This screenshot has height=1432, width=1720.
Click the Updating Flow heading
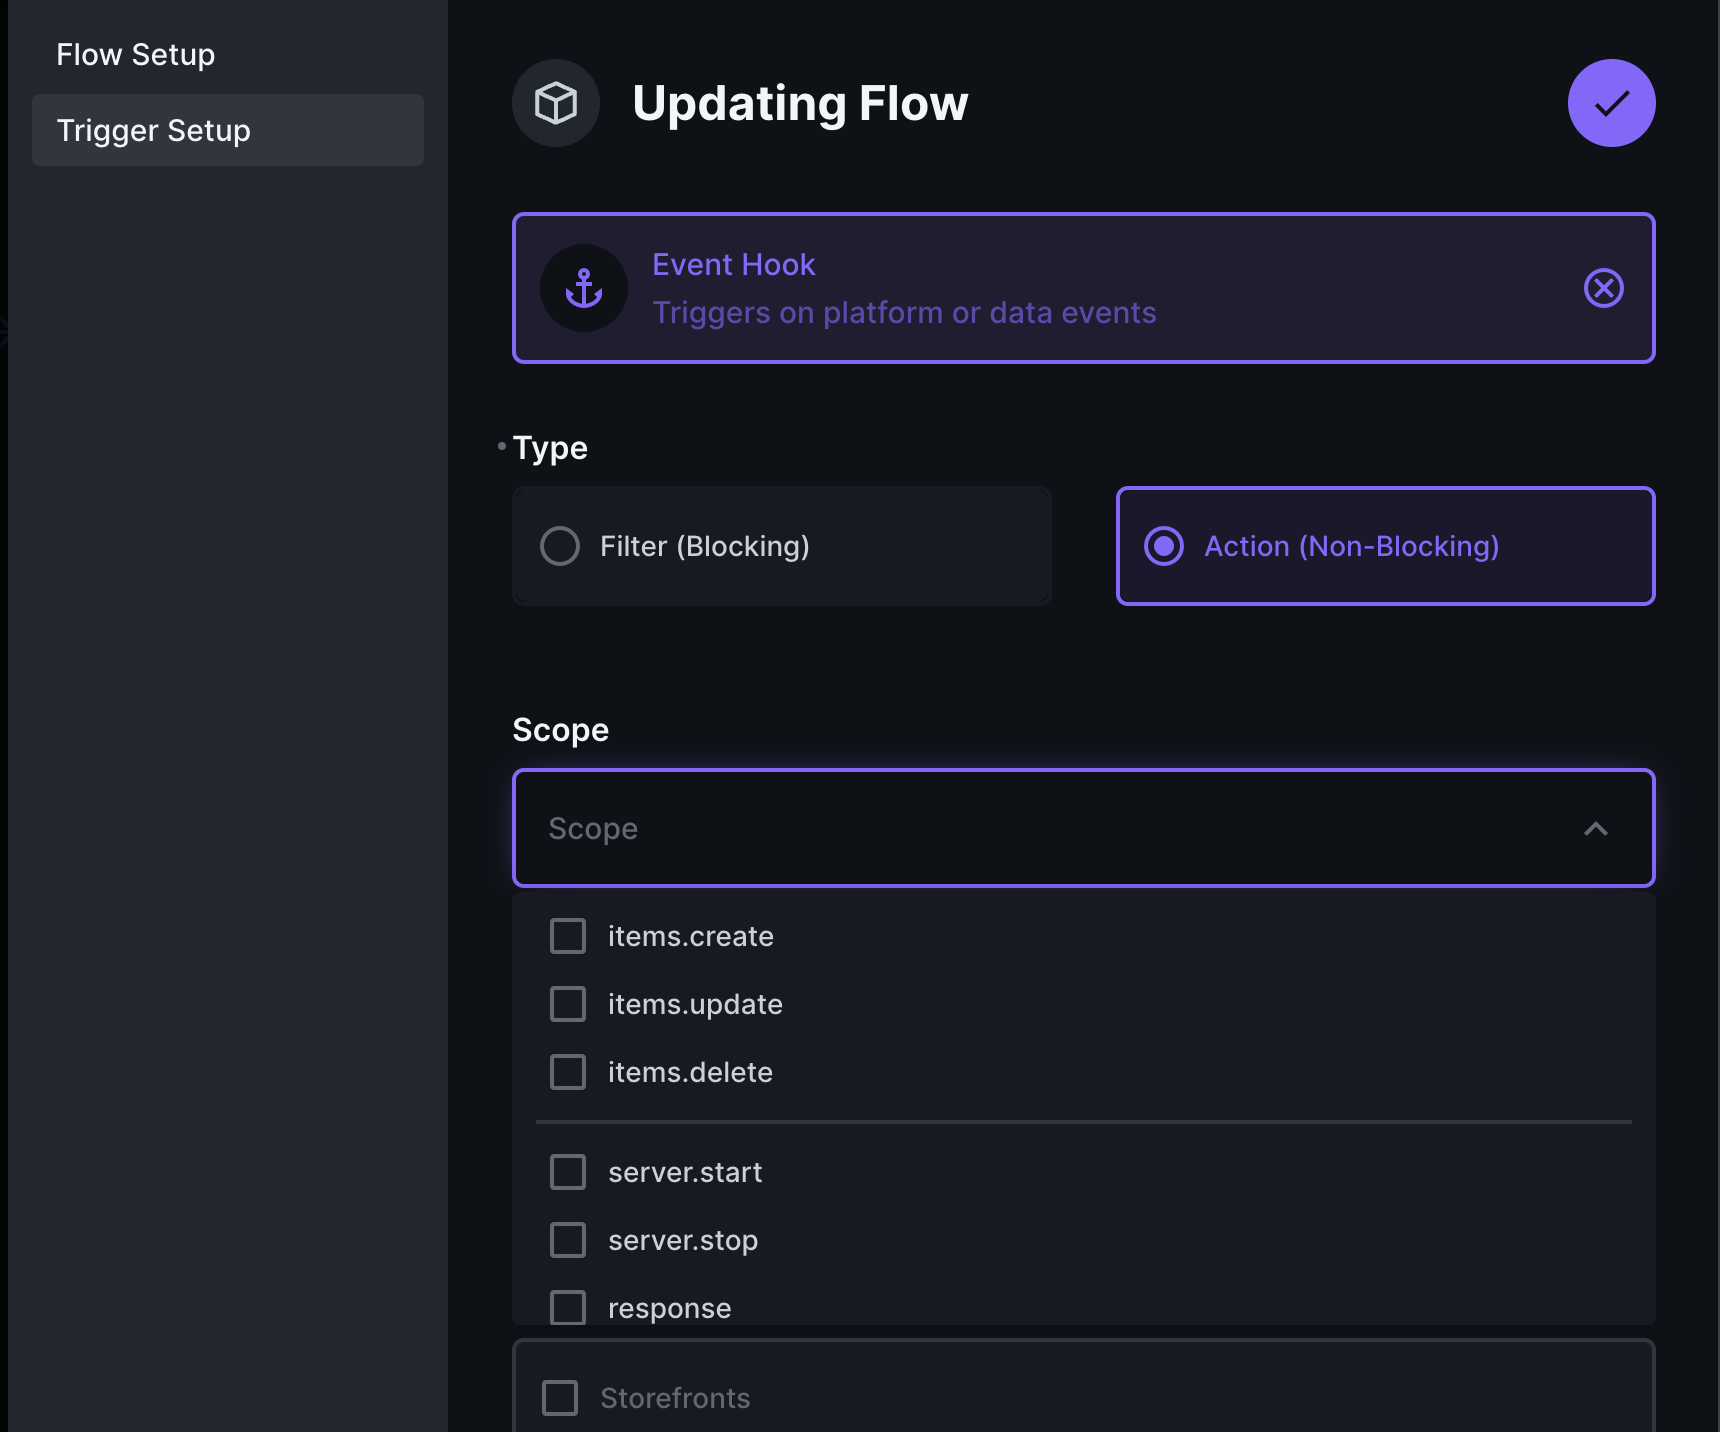(x=800, y=103)
